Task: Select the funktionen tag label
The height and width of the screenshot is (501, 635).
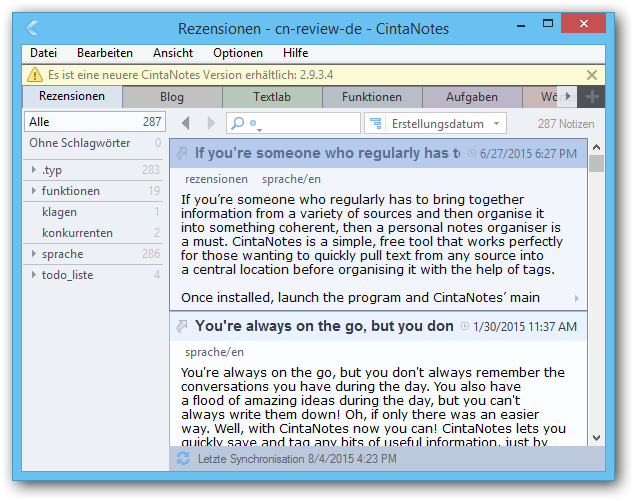Action: point(71,191)
